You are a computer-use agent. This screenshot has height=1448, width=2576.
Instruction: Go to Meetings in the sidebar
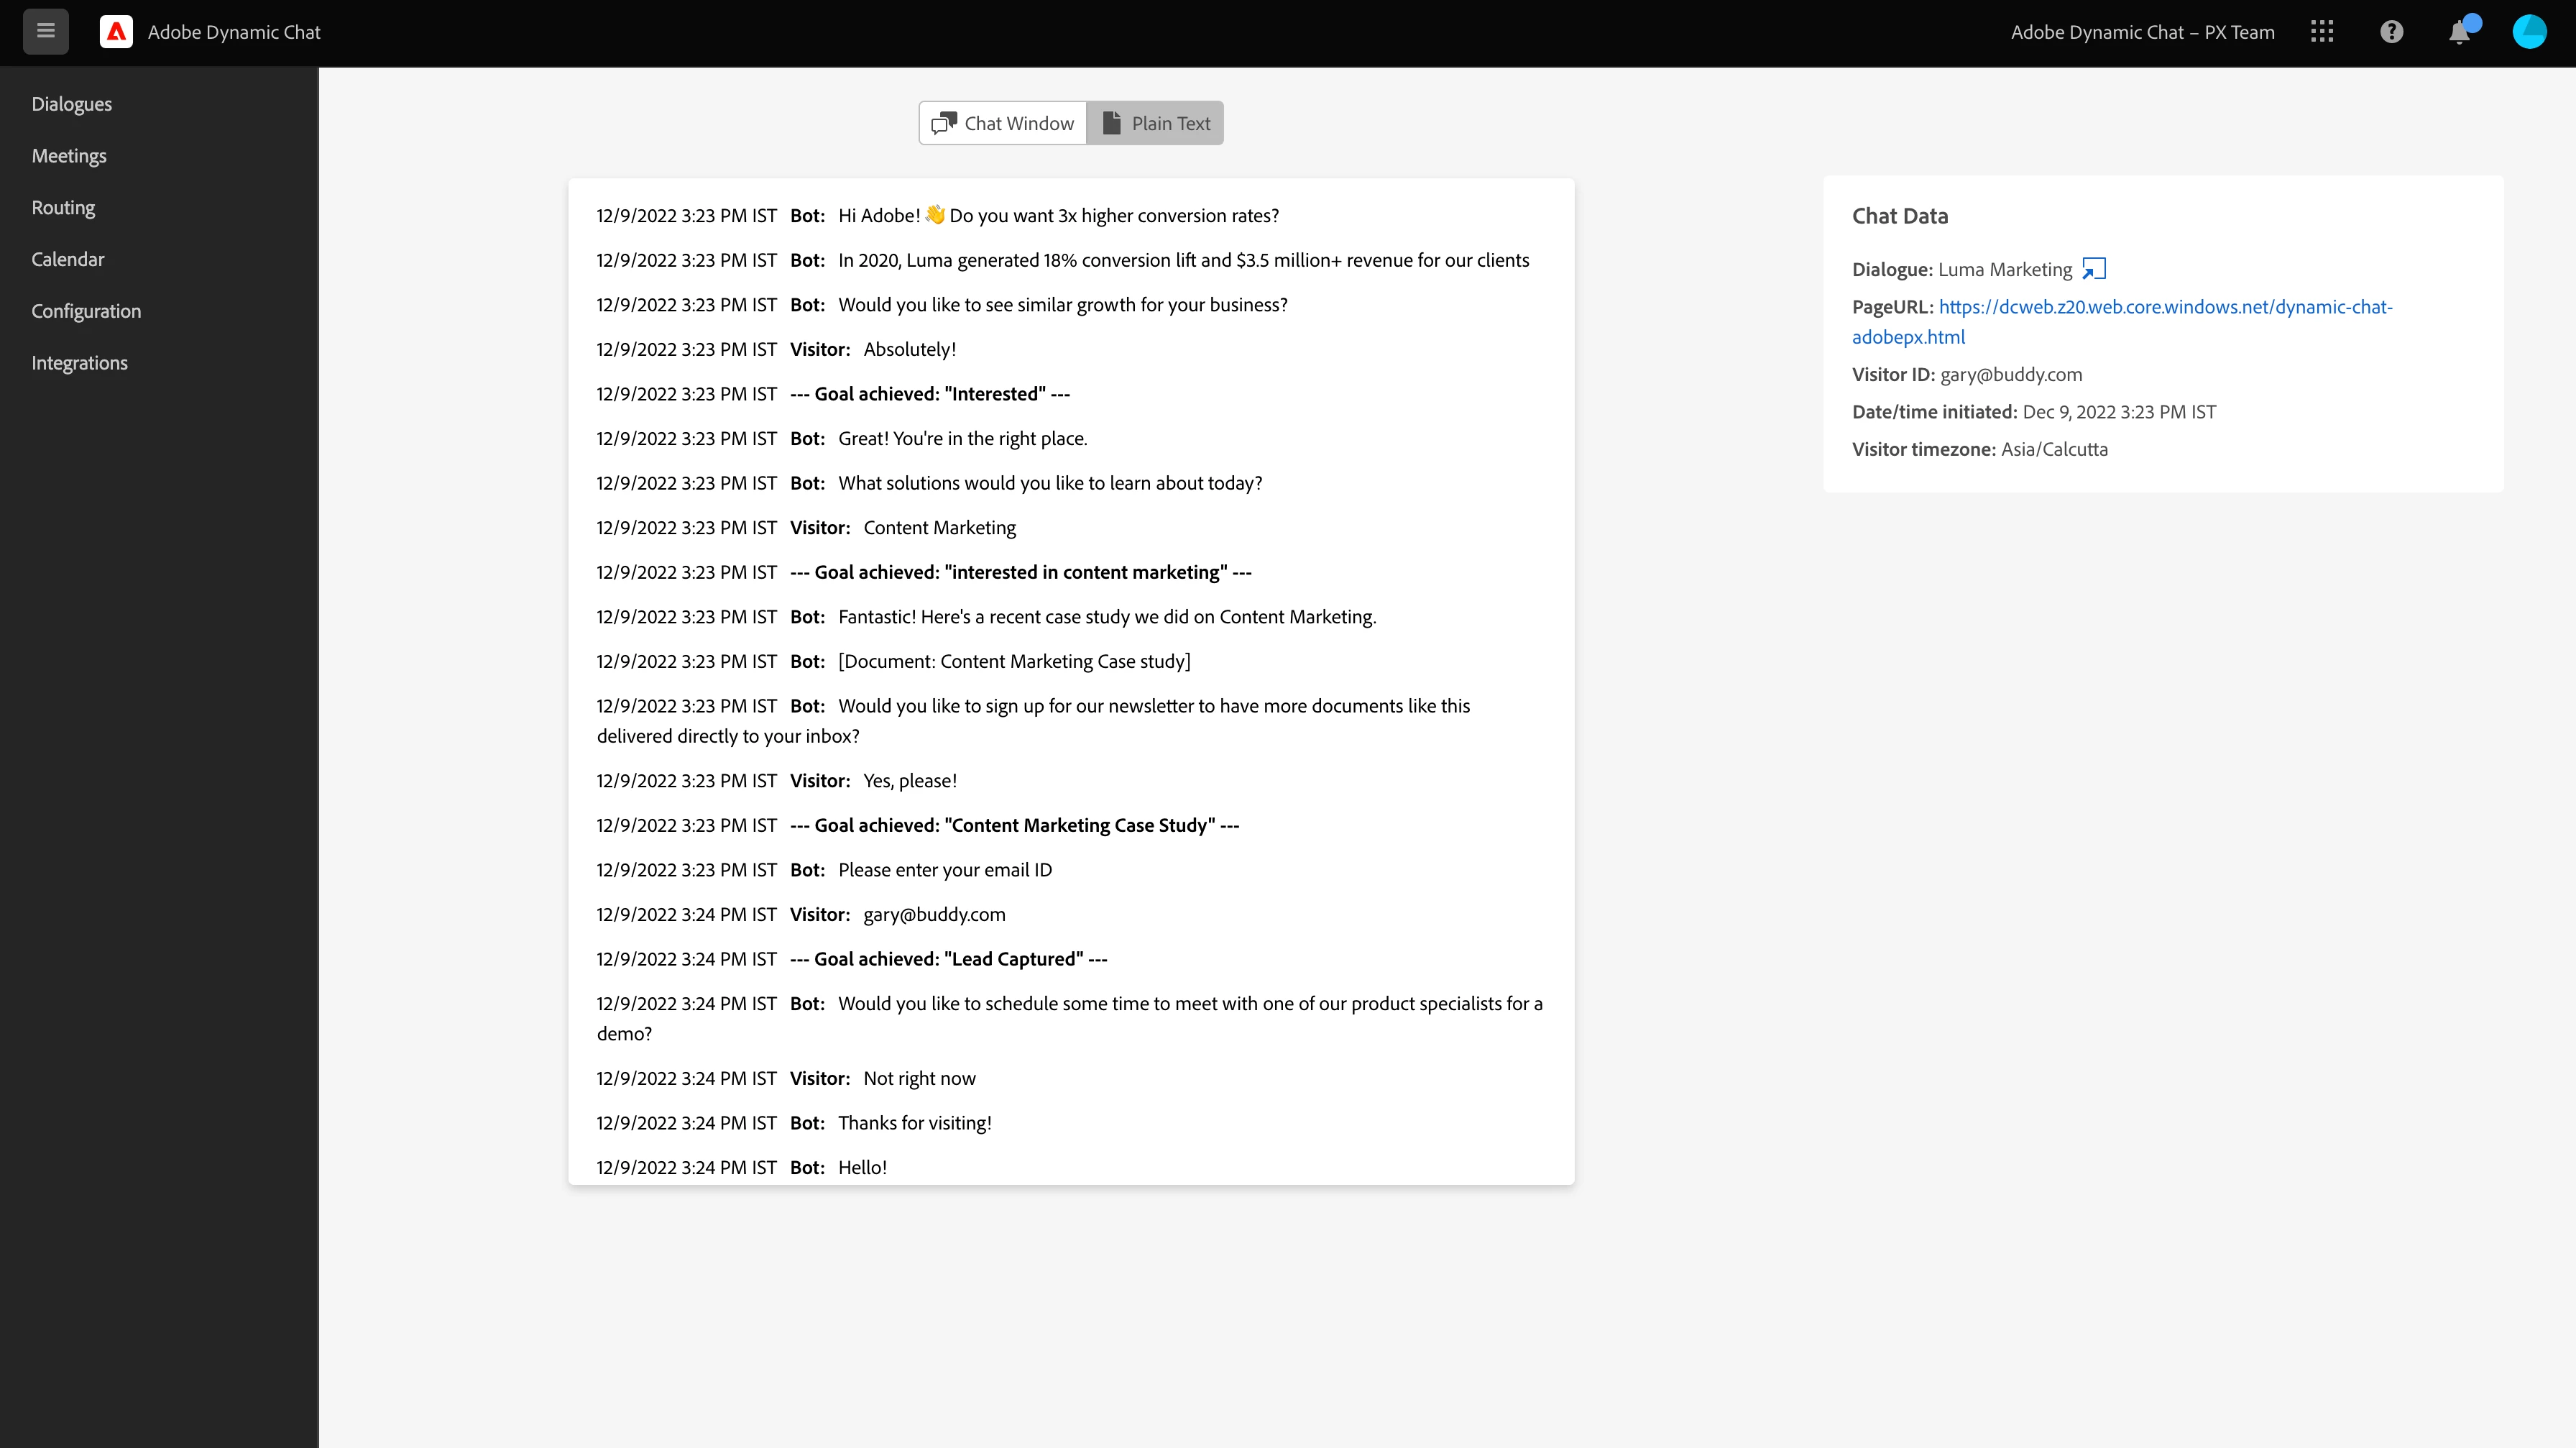[x=68, y=156]
